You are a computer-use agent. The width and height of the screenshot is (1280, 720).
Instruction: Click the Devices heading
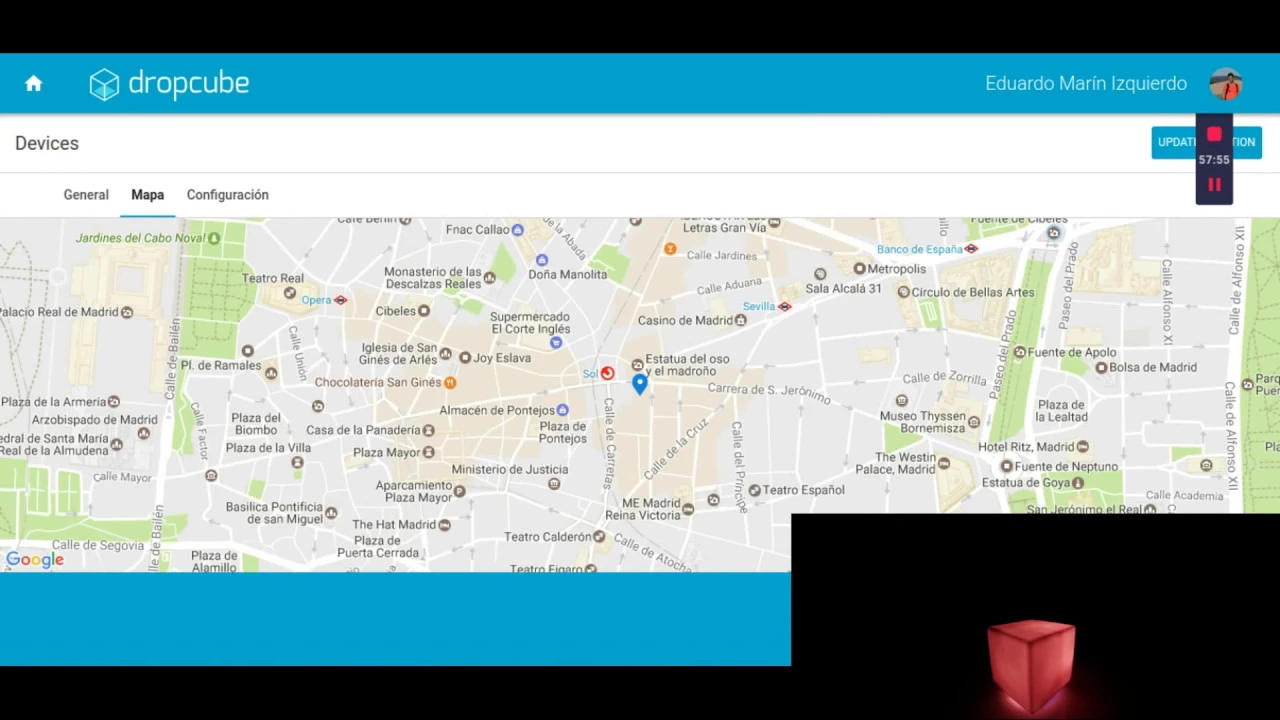pyautogui.click(x=47, y=143)
